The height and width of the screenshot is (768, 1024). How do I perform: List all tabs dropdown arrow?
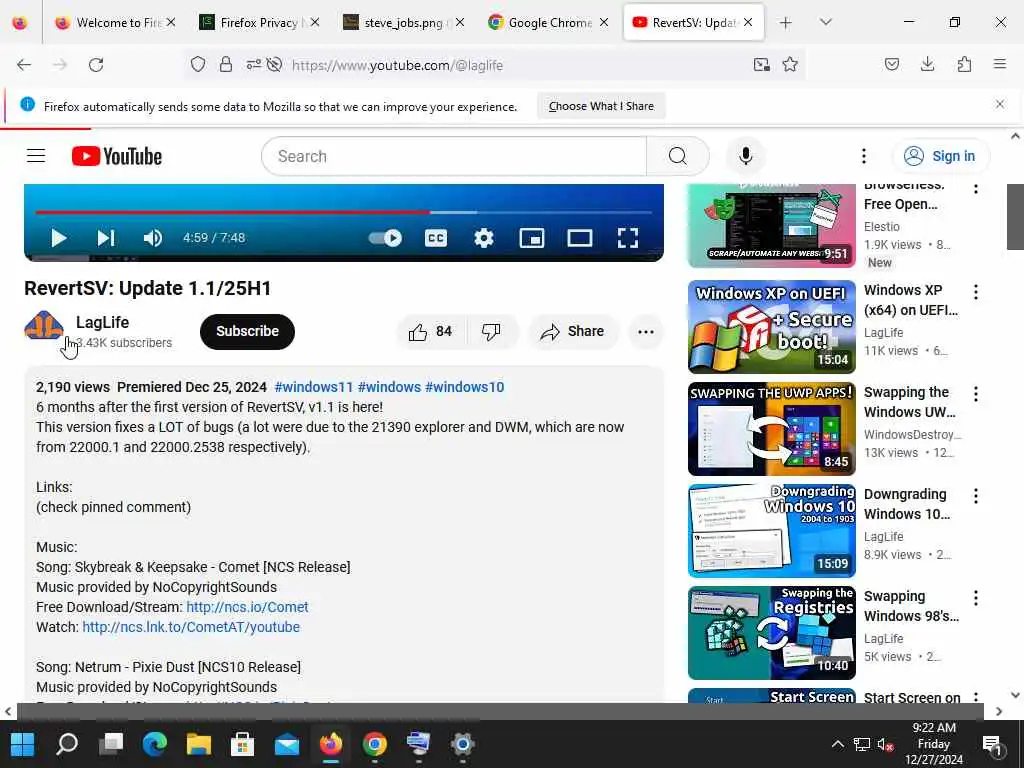(825, 22)
